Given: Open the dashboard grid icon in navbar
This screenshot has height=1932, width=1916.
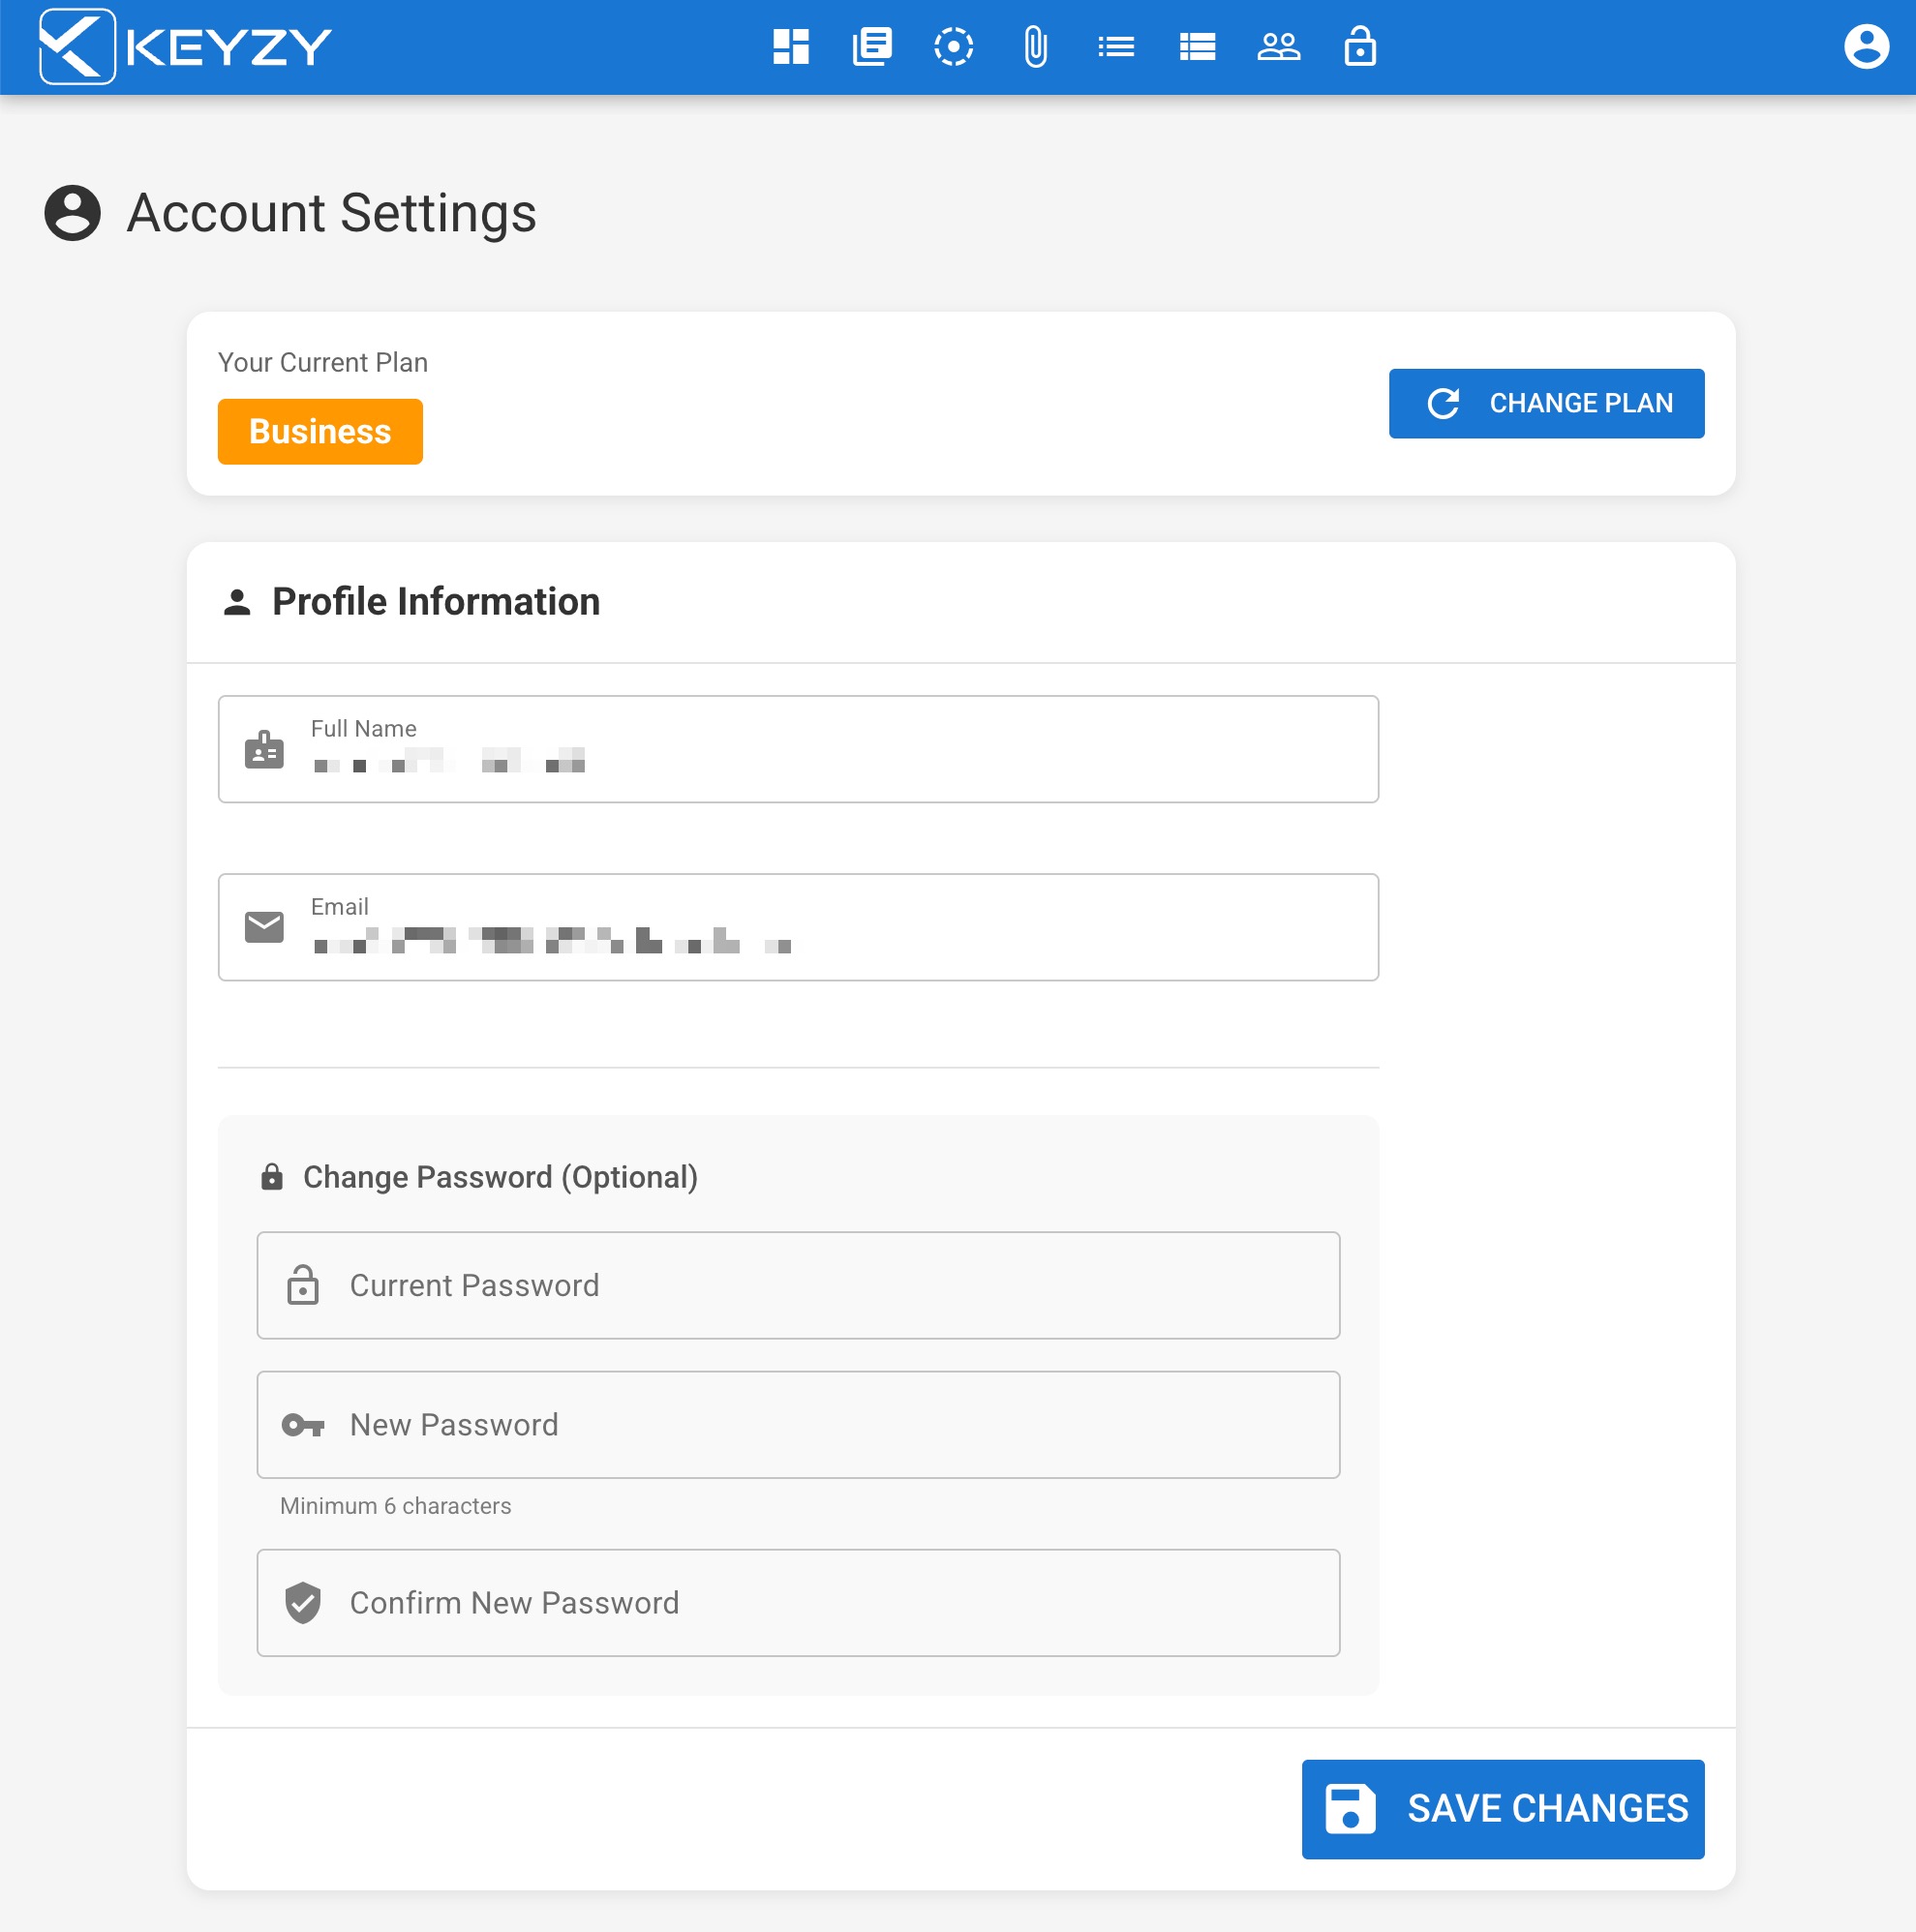Looking at the screenshot, I should (x=790, y=47).
